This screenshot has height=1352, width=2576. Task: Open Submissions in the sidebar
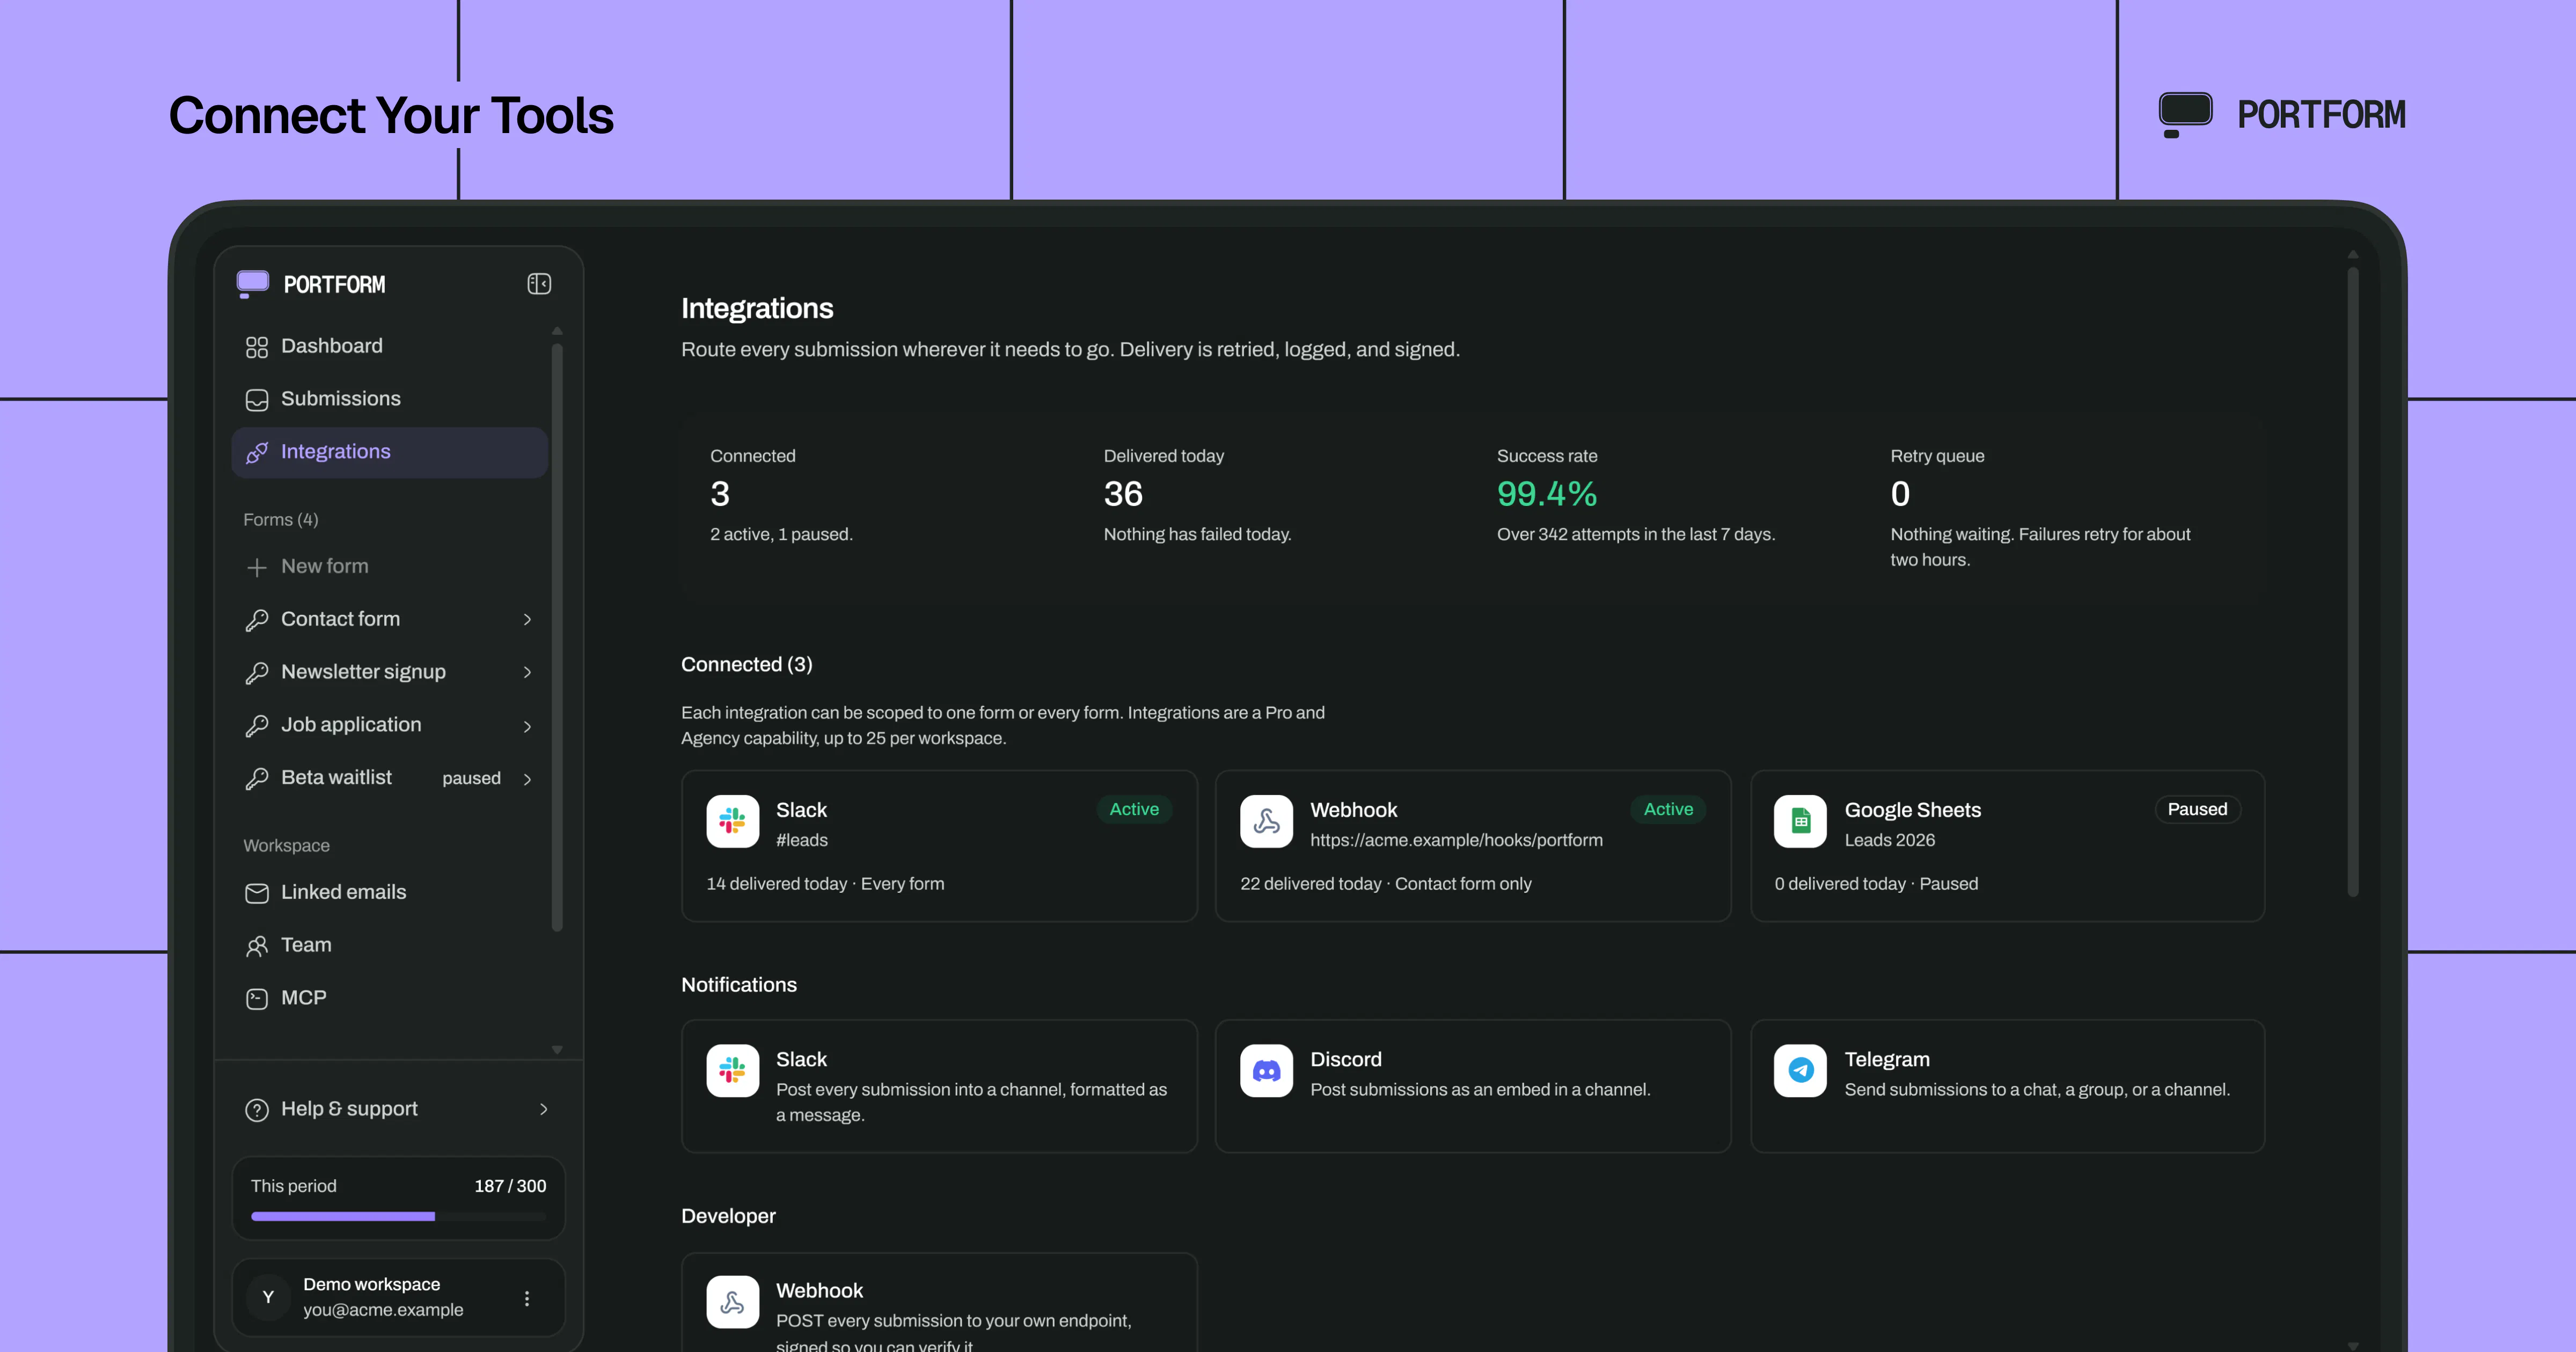coord(389,399)
